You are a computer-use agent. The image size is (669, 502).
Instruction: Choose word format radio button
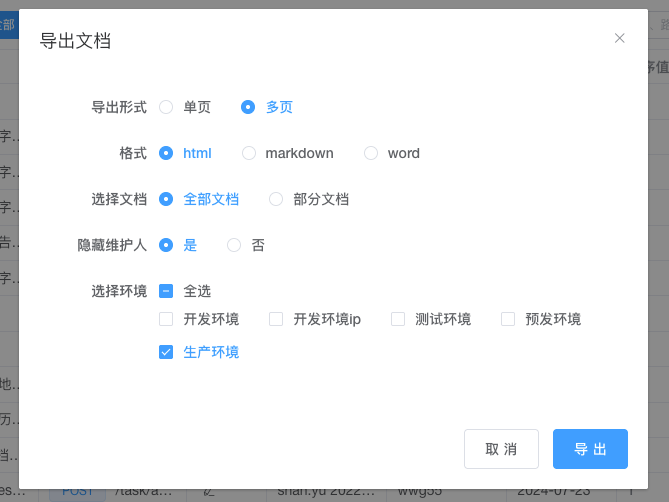pos(371,153)
